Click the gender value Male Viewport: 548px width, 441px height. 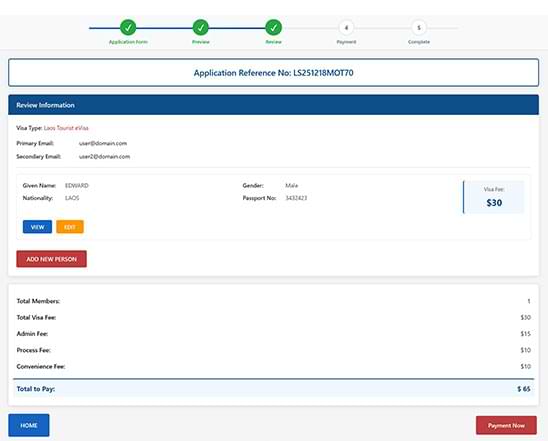pos(291,186)
